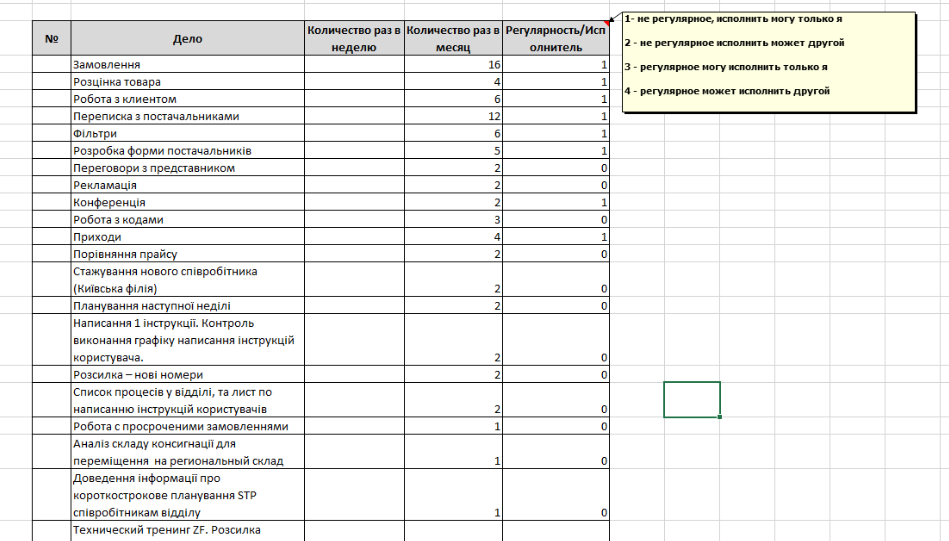The width and height of the screenshot is (949, 541).
Task: Select the 'Розцінка товара' cell
Action: coord(188,82)
